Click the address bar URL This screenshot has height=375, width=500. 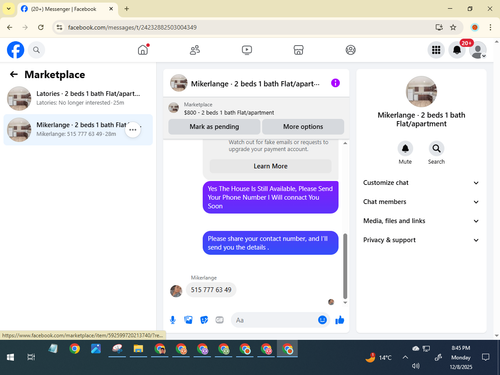click(x=132, y=27)
